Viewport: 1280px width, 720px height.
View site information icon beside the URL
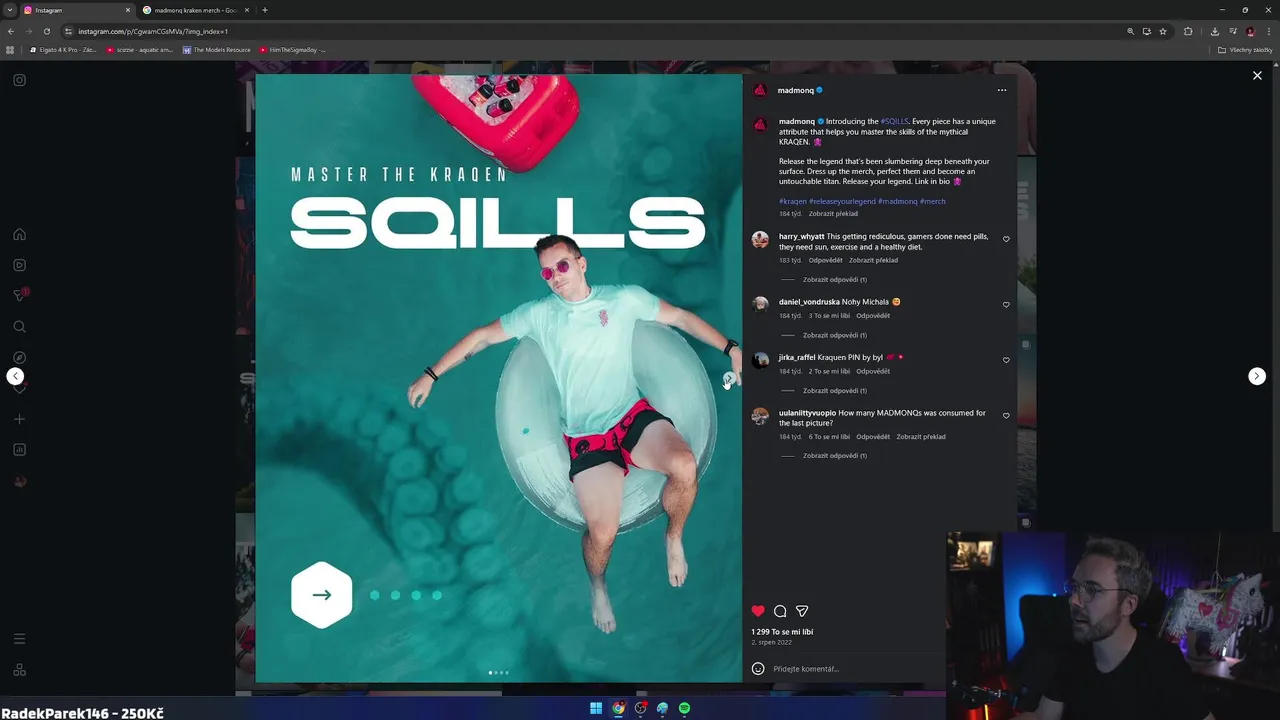(68, 31)
